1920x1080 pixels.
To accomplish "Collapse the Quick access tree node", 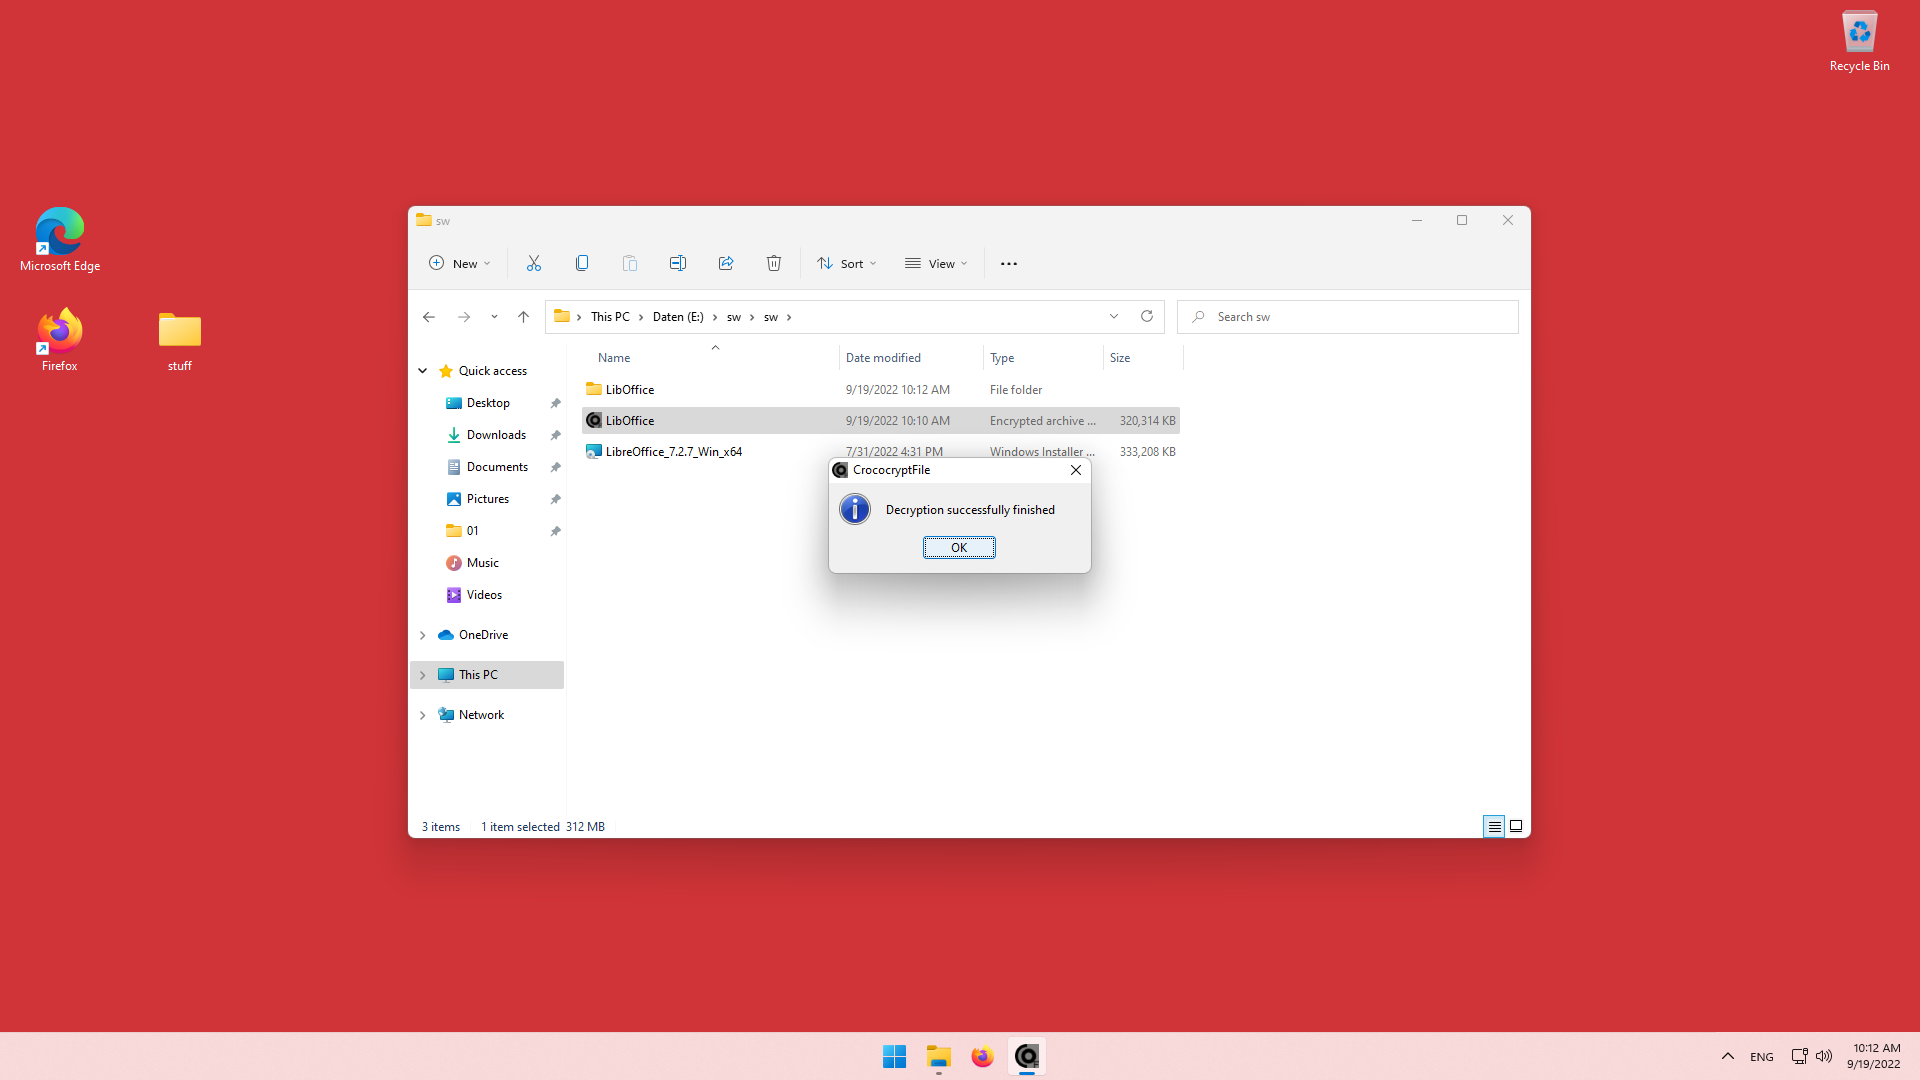I will [423, 371].
